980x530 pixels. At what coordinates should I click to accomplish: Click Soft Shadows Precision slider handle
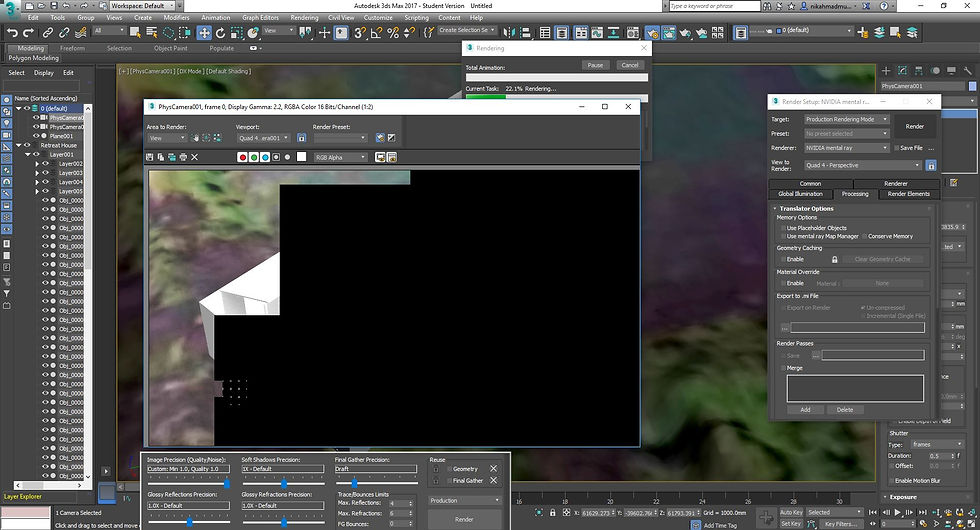[x=284, y=484]
